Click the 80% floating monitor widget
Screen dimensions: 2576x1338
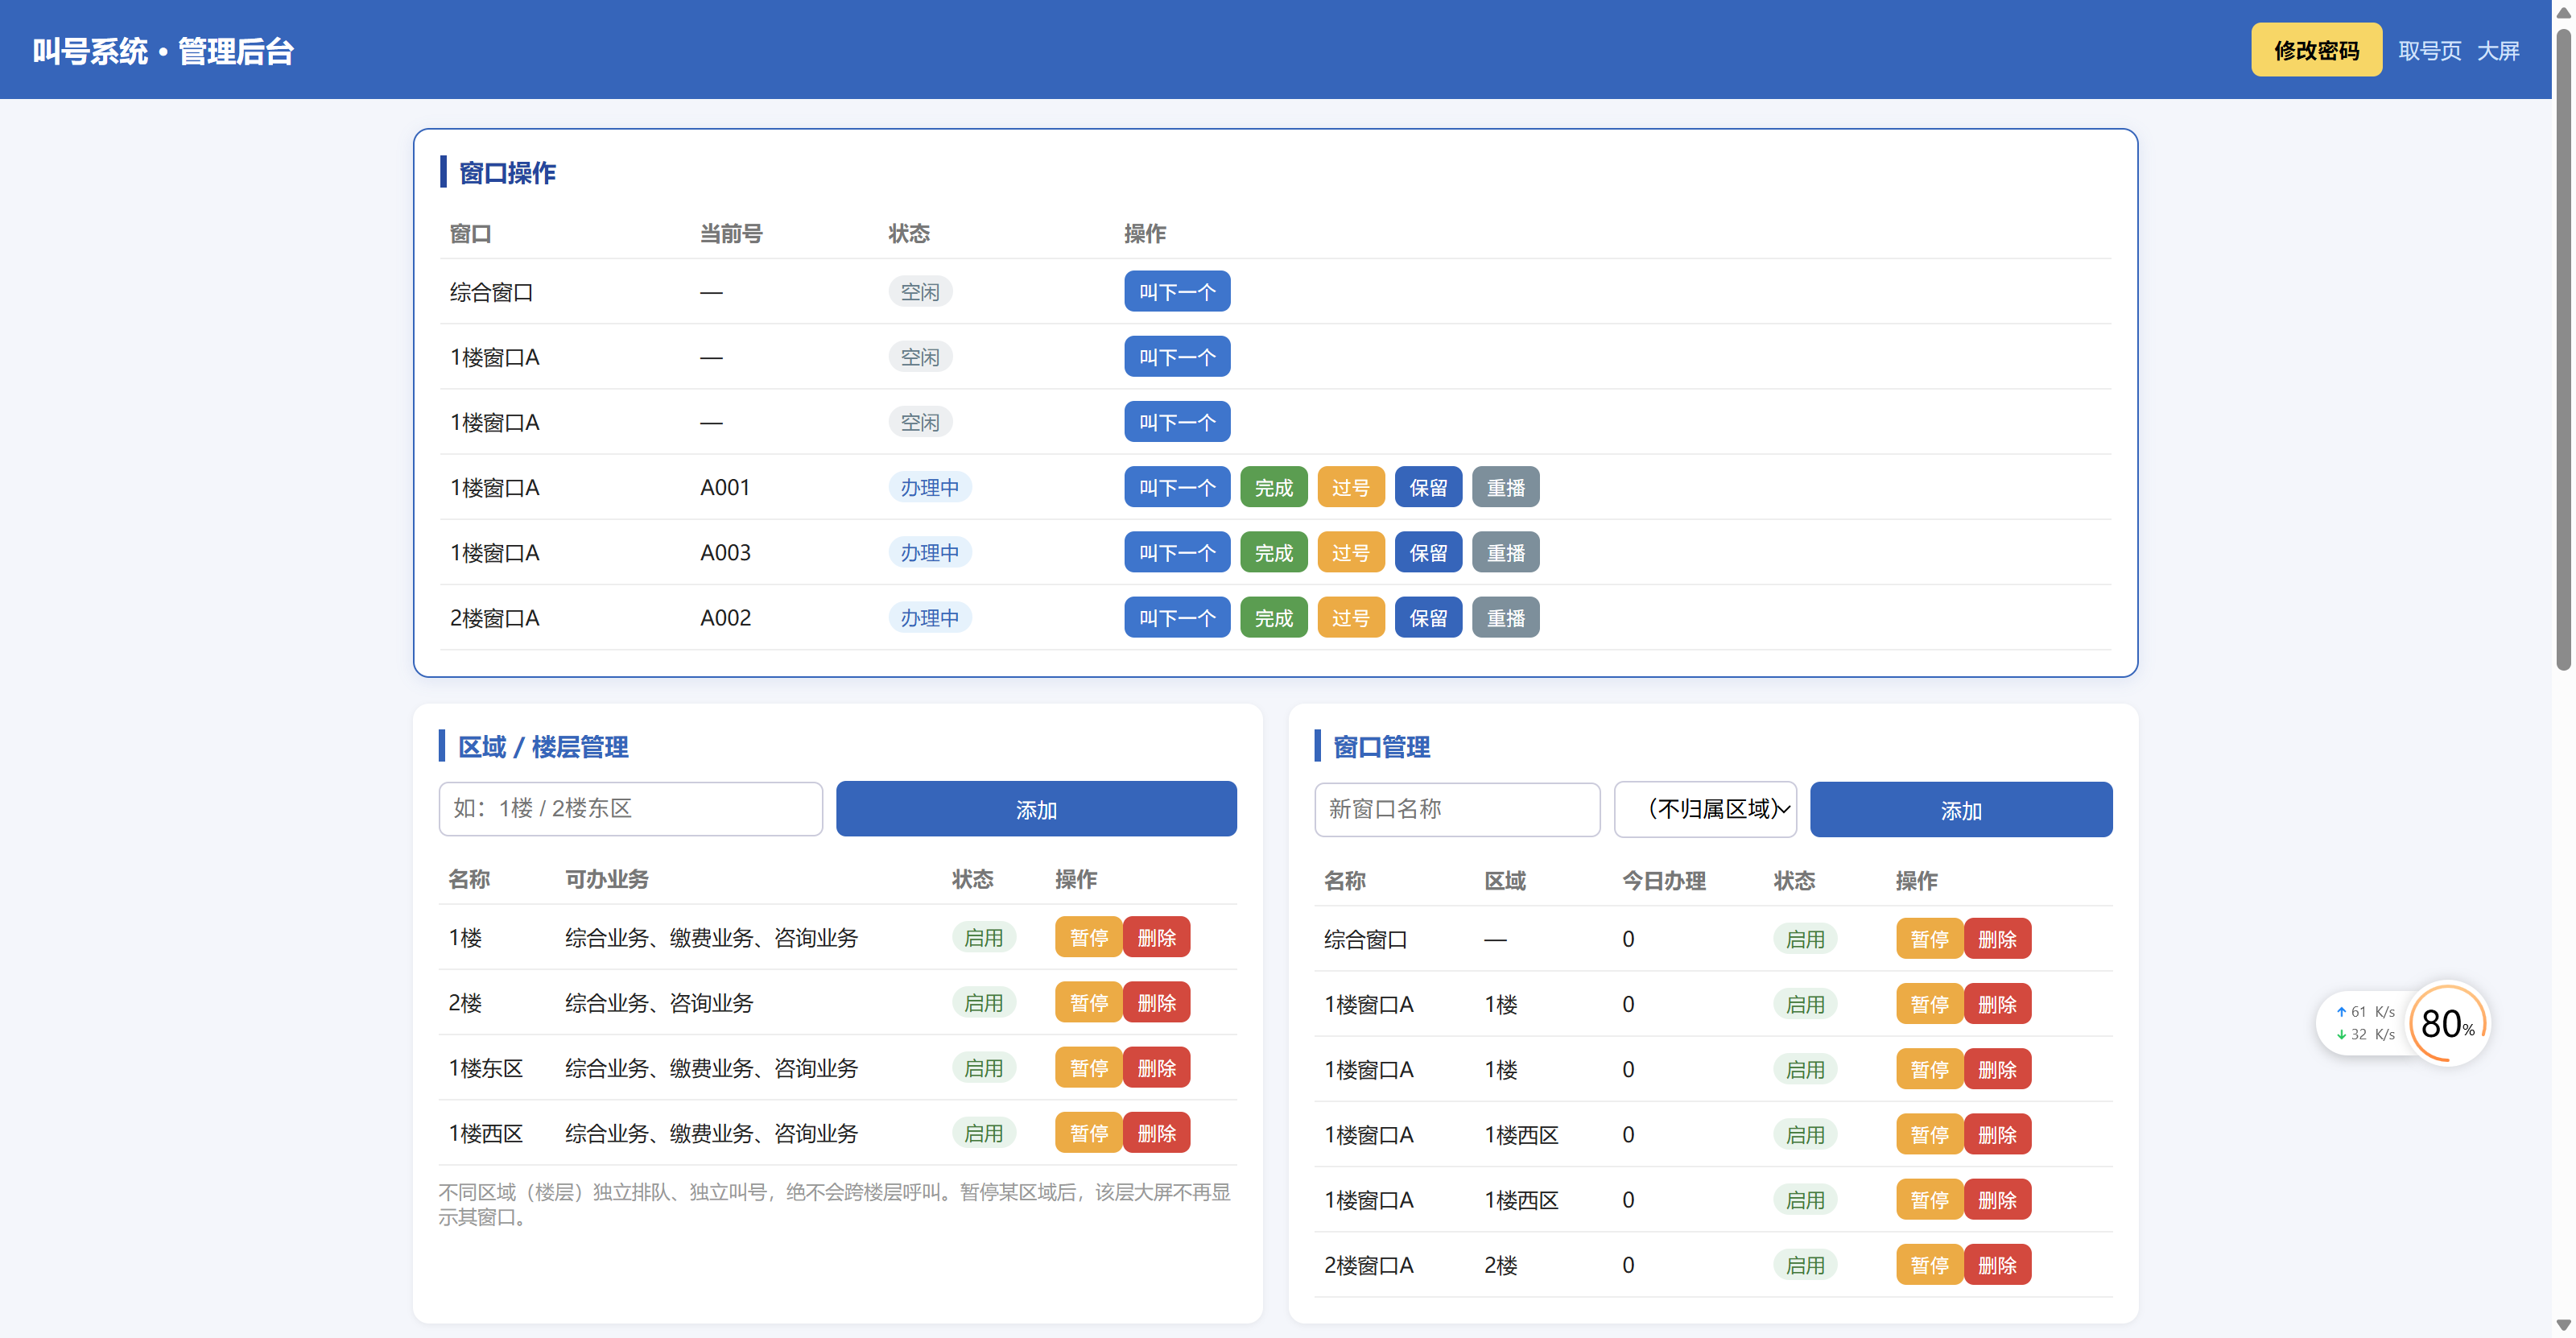(2447, 1023)
